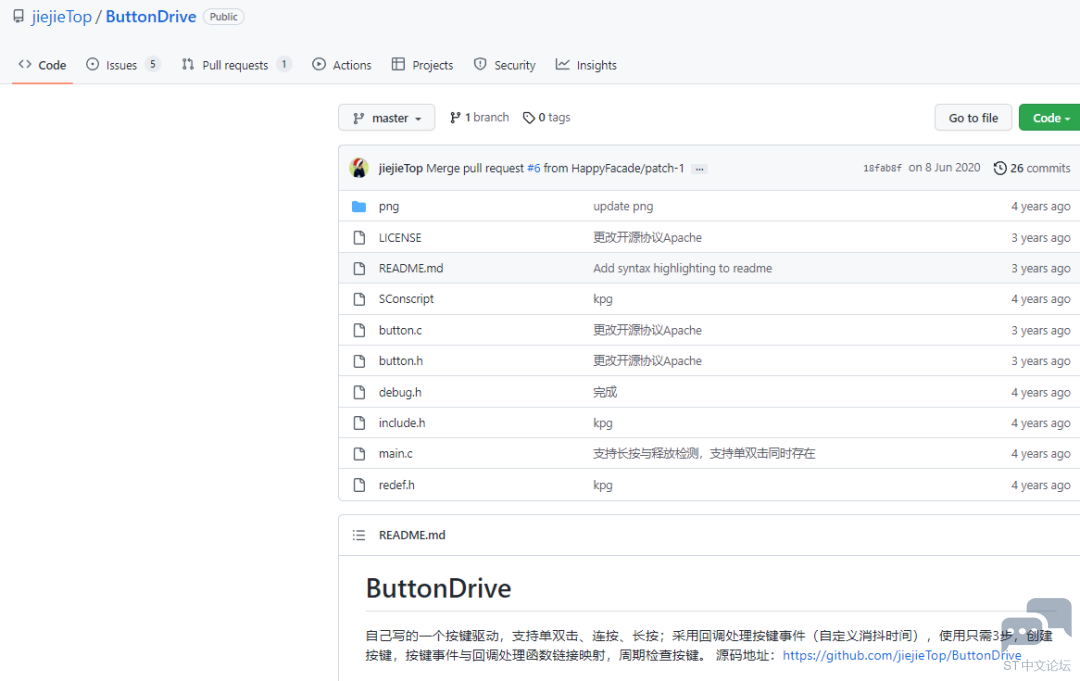Click the main.c file icon
Viewport: 1080px width, 681px height.
pos(359,454)
